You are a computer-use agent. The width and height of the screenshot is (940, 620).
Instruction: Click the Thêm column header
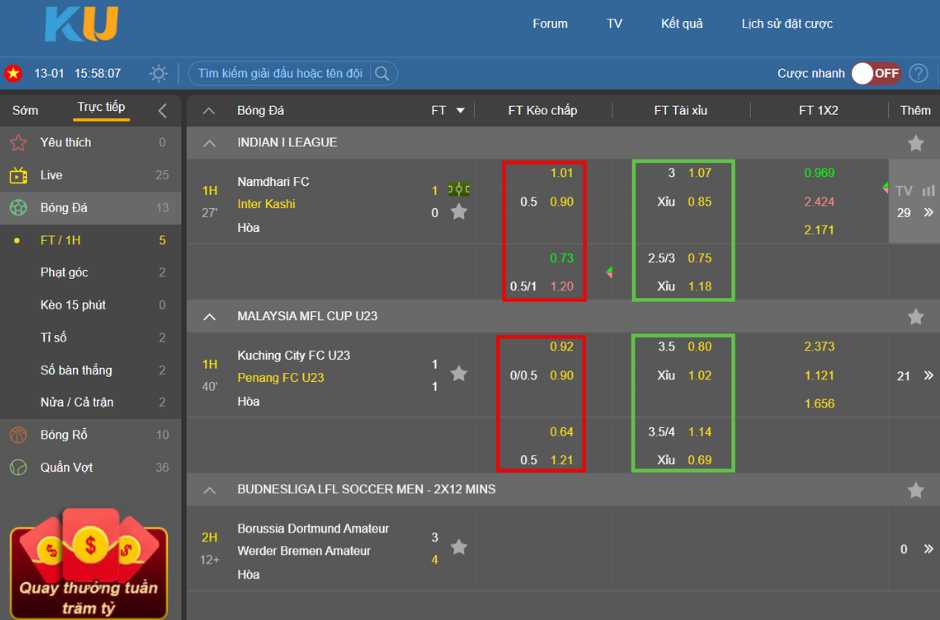coord(915,110)
